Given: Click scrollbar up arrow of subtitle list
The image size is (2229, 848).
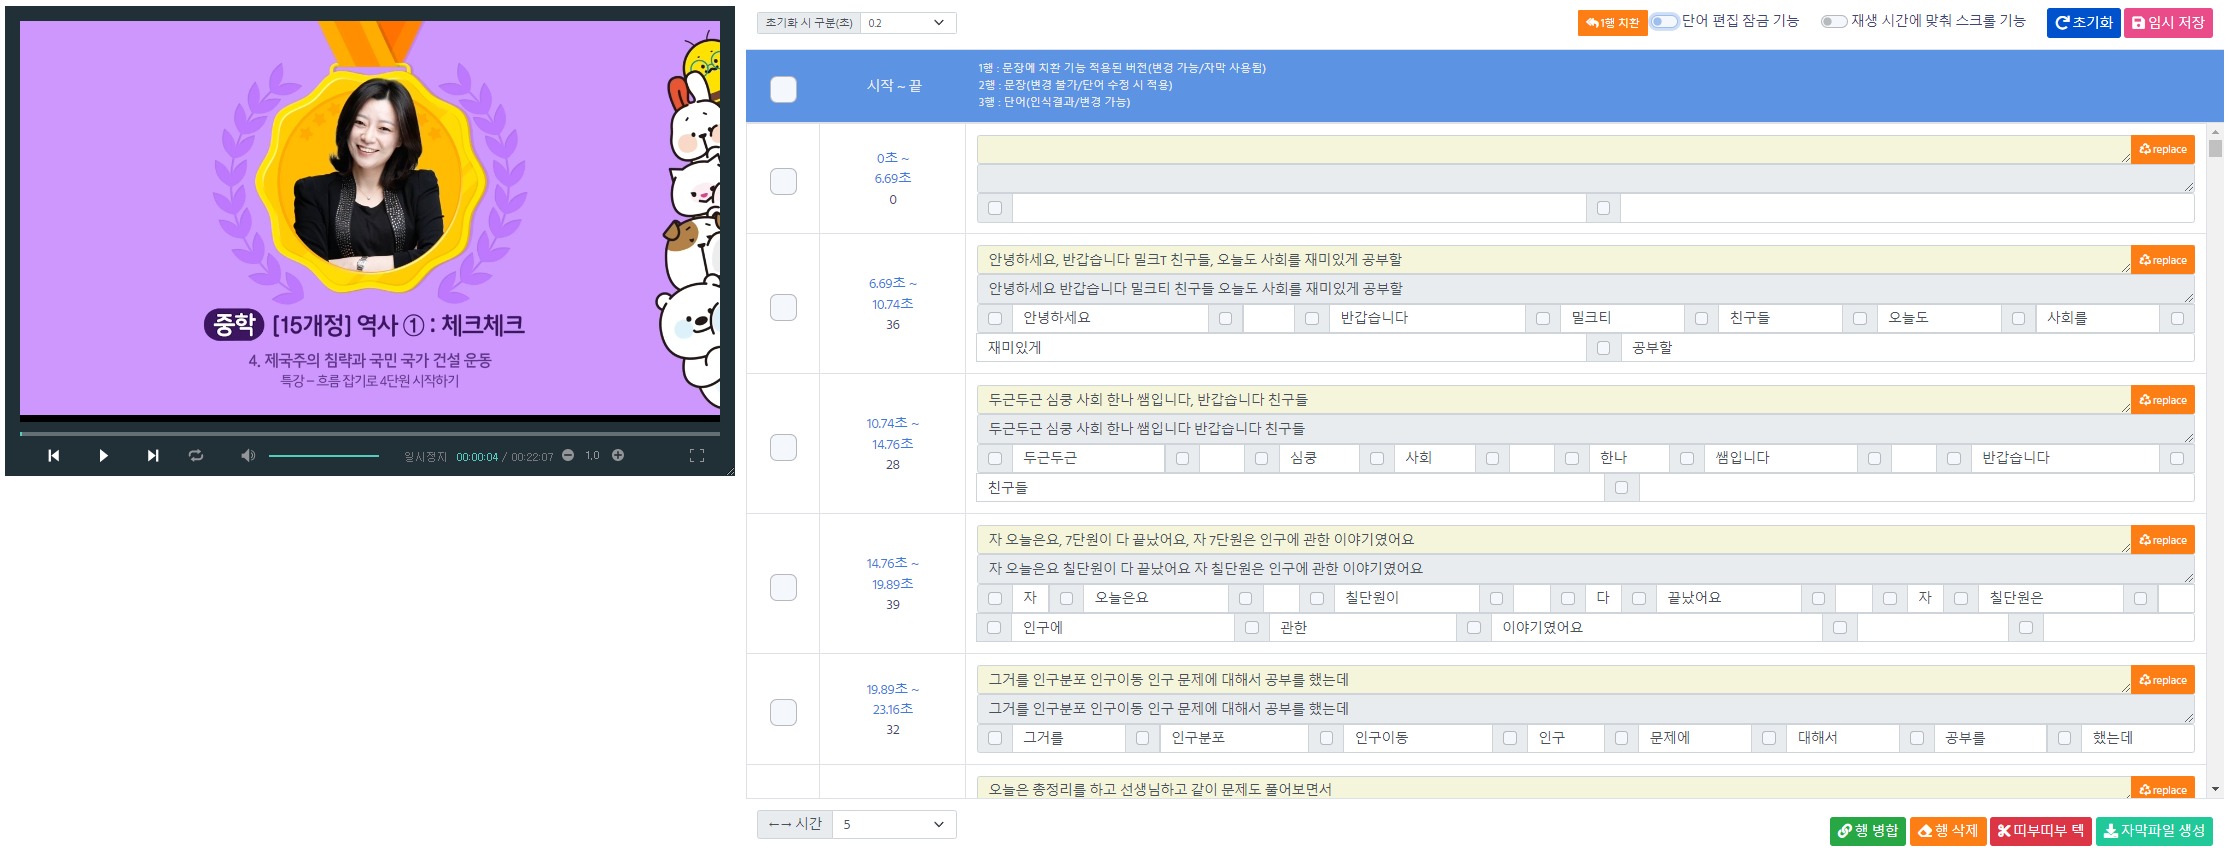Looking at the screenshot, I should tap(2215, 131).
